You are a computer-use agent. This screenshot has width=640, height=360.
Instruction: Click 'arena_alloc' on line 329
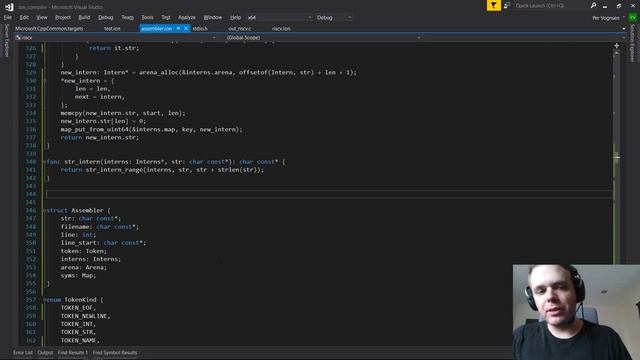(x=159, y=73)
